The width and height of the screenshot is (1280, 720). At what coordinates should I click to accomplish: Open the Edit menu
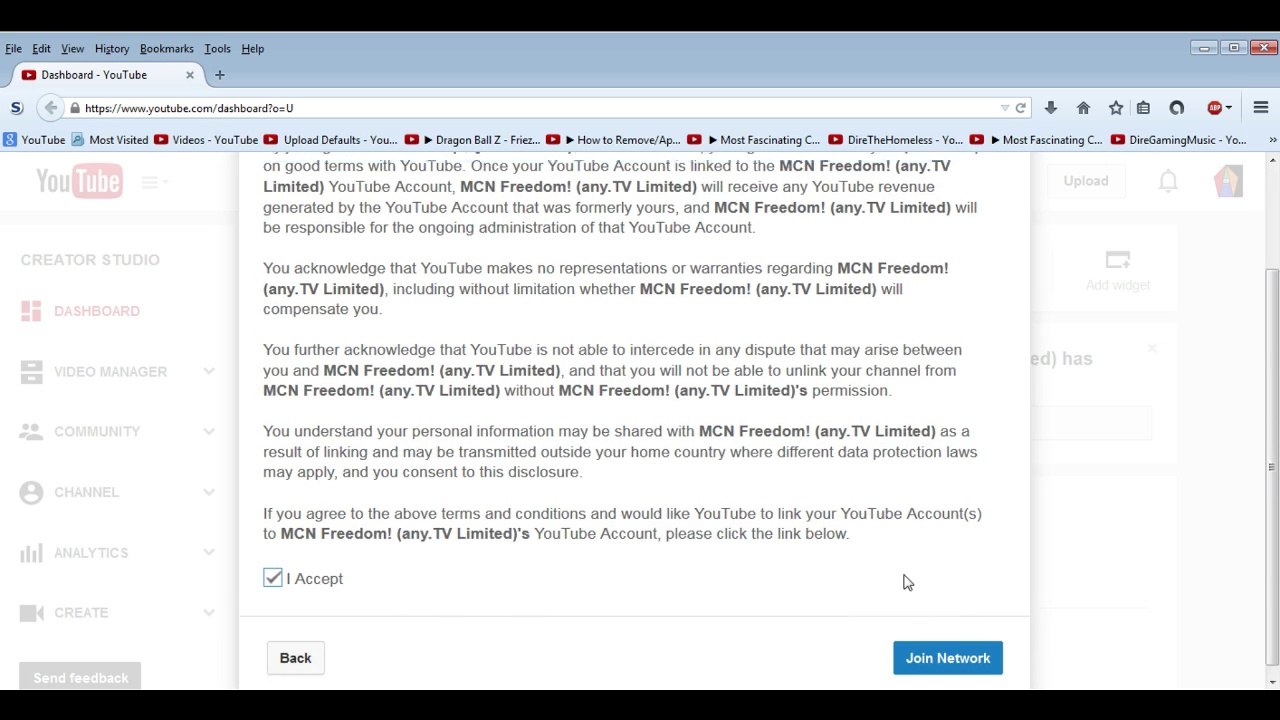(41, 48)
